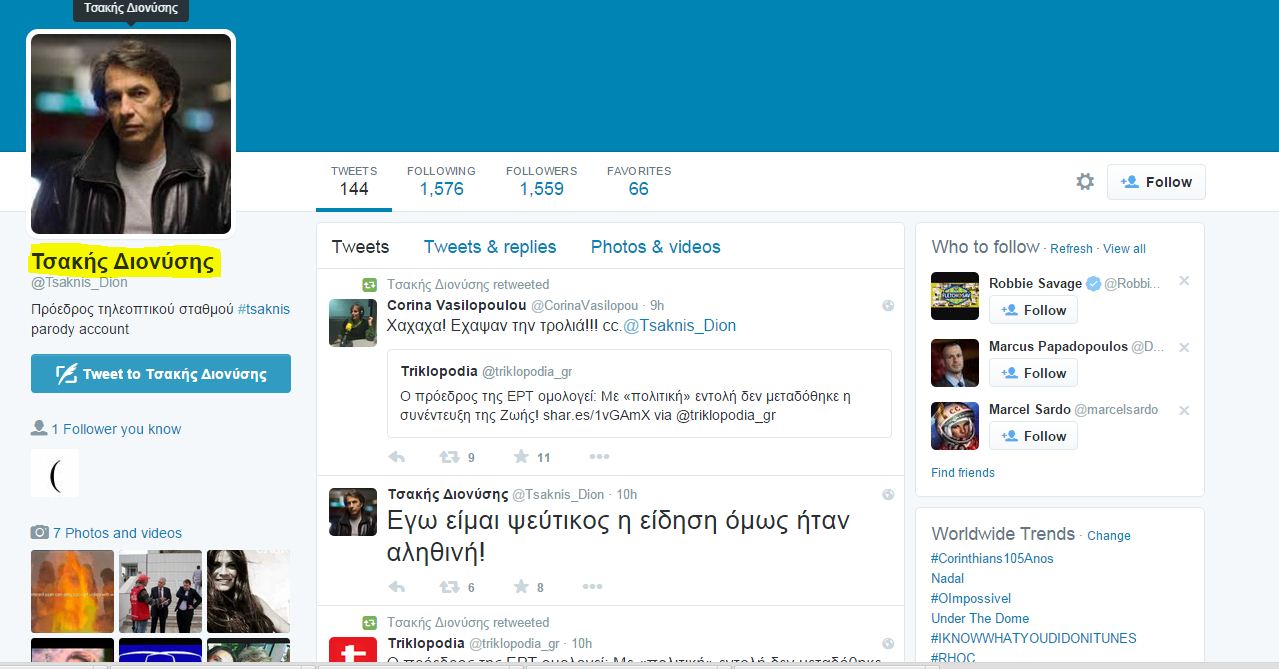Open the 1 Follower you know link
1279x669 pixels.
tap(116, 429)
